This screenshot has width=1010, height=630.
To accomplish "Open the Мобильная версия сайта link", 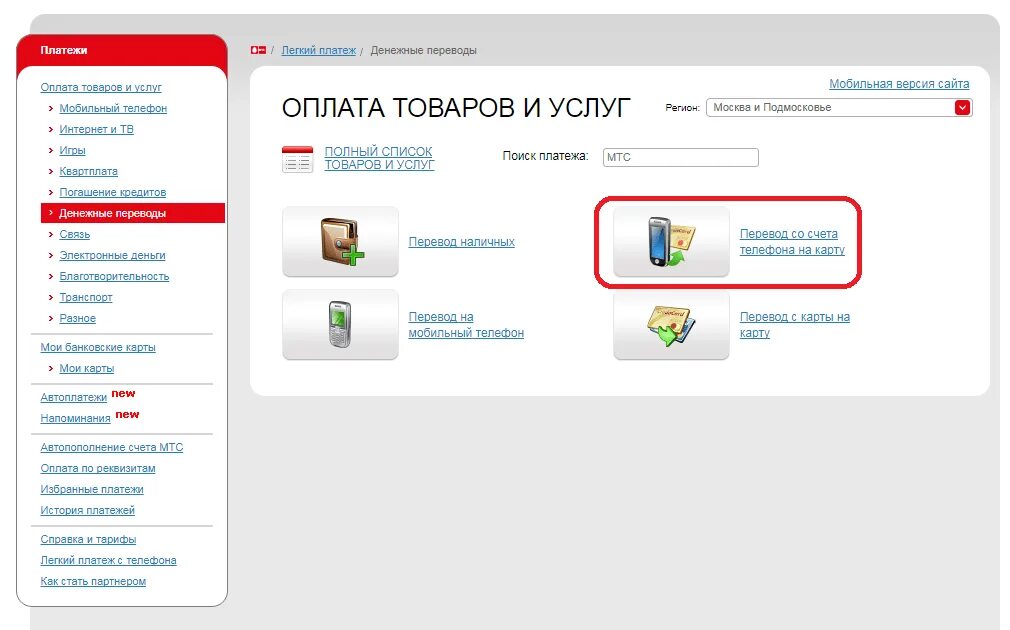I will [x=899, y=84].
